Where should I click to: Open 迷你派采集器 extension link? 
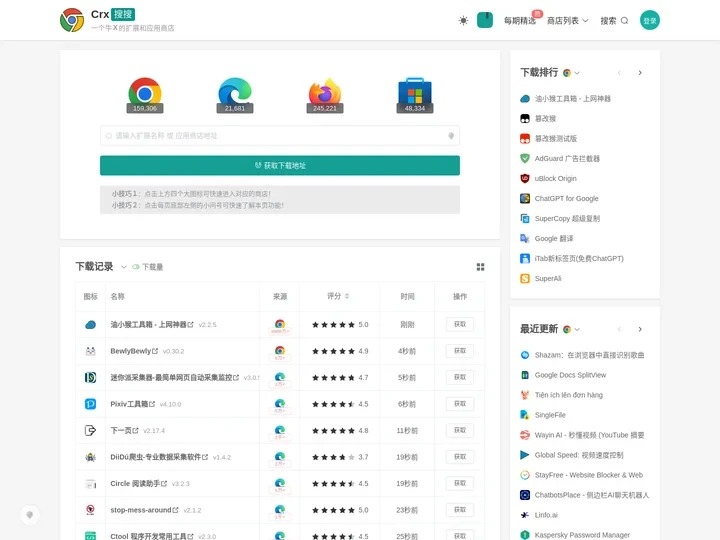174,377
